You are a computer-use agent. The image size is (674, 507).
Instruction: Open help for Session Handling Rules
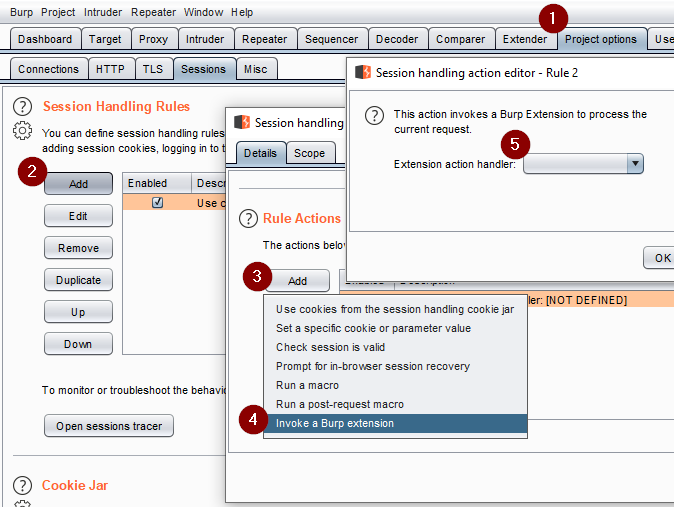(22, 107)
